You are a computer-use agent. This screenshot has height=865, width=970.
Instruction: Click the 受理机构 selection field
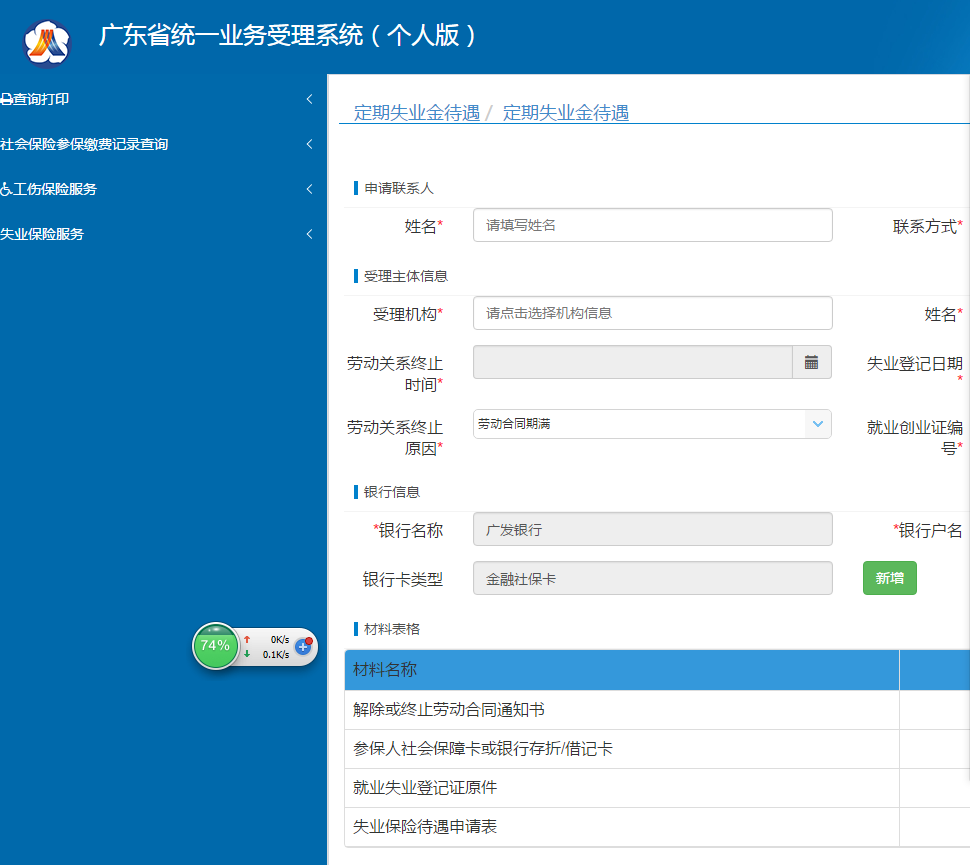click(x=652, y=313)
